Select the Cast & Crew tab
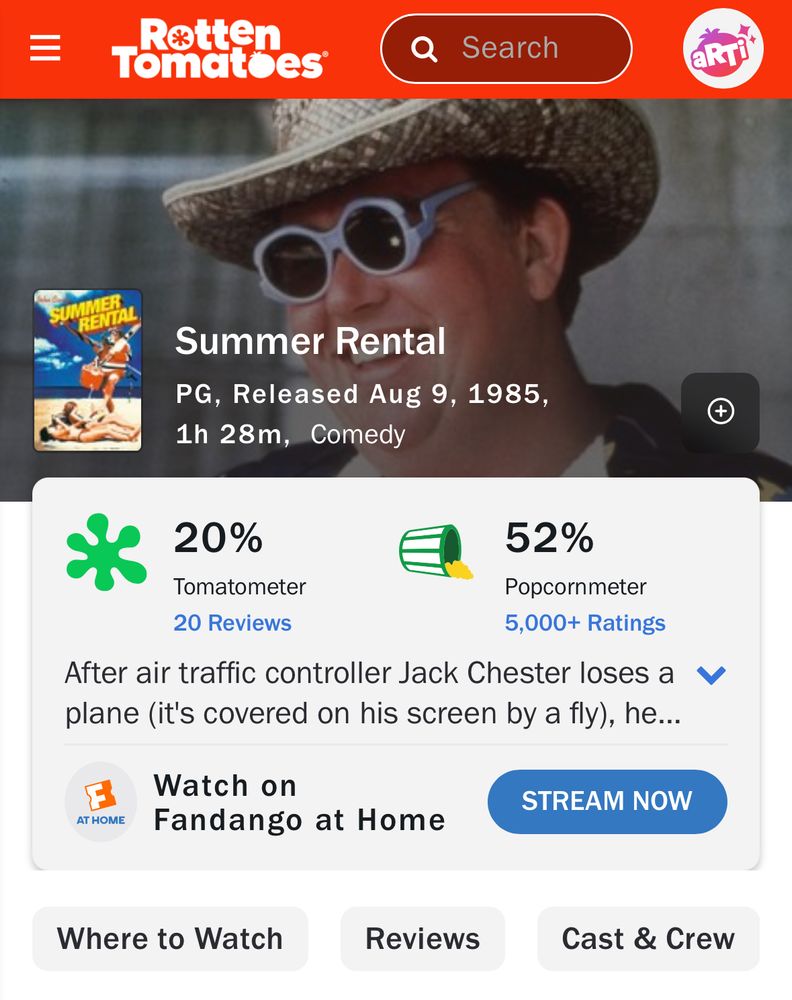 click(647, 938)
